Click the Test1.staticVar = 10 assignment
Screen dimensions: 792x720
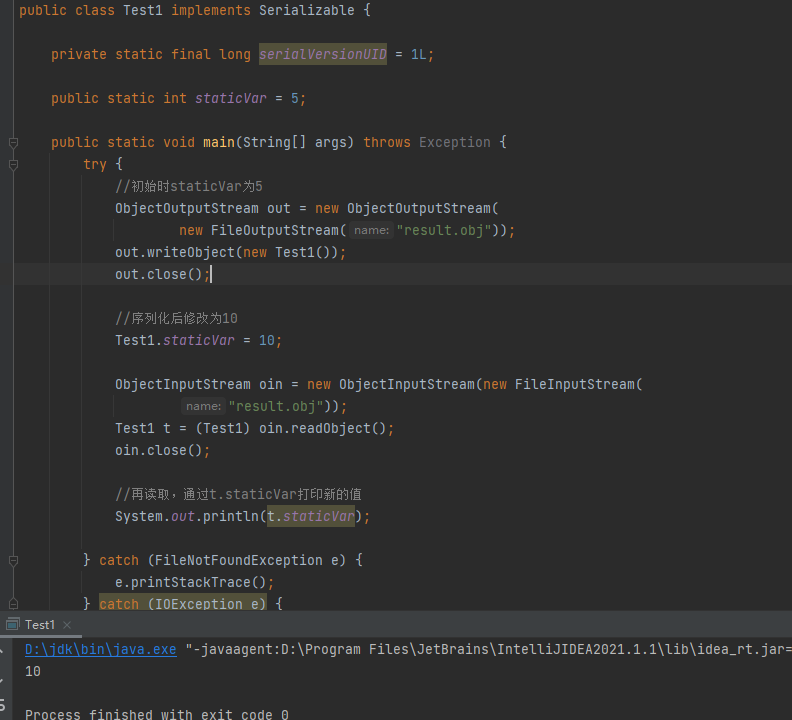point(199,340)
